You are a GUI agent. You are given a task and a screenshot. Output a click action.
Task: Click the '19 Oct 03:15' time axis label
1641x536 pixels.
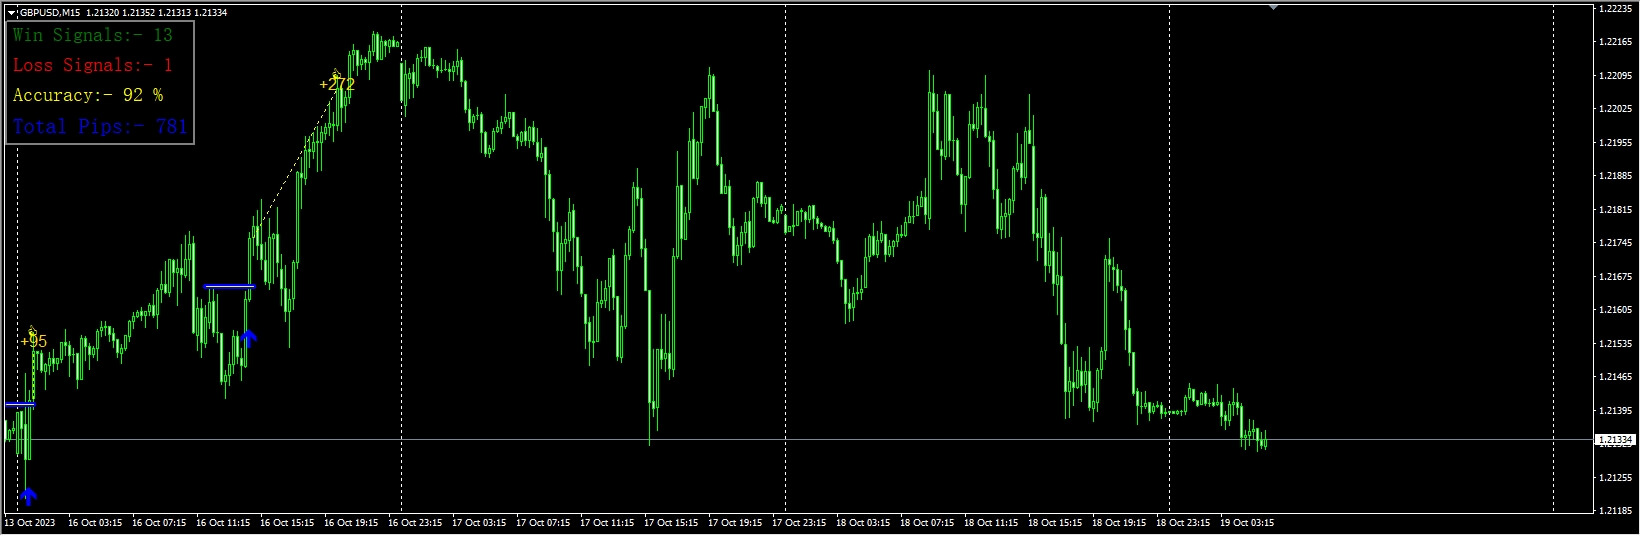[x=1247, y=523]
